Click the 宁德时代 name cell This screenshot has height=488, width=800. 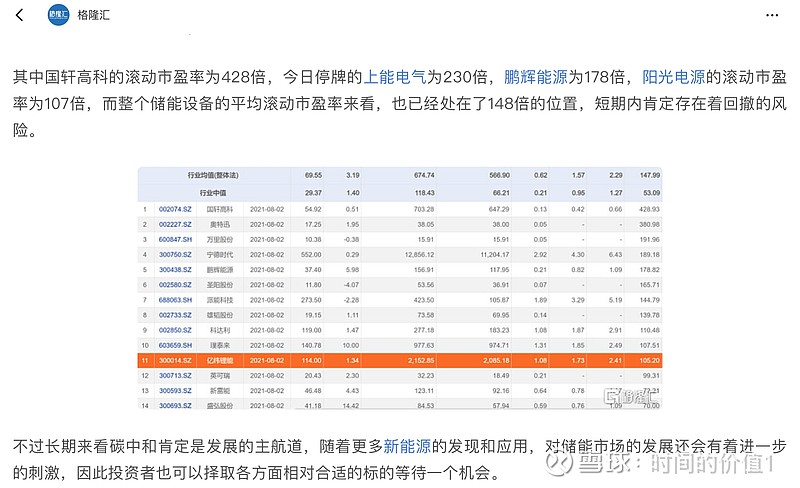click(x=220, y=255)
